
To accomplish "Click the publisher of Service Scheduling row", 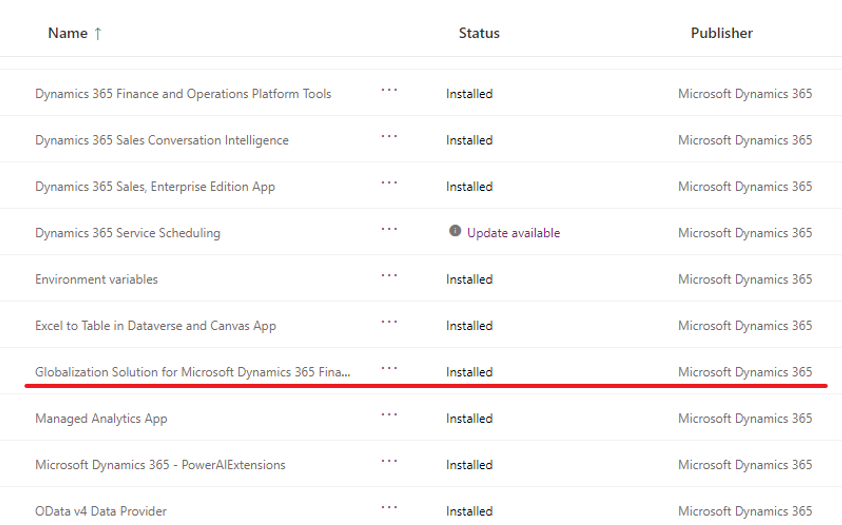I will [x=745, y=233].
